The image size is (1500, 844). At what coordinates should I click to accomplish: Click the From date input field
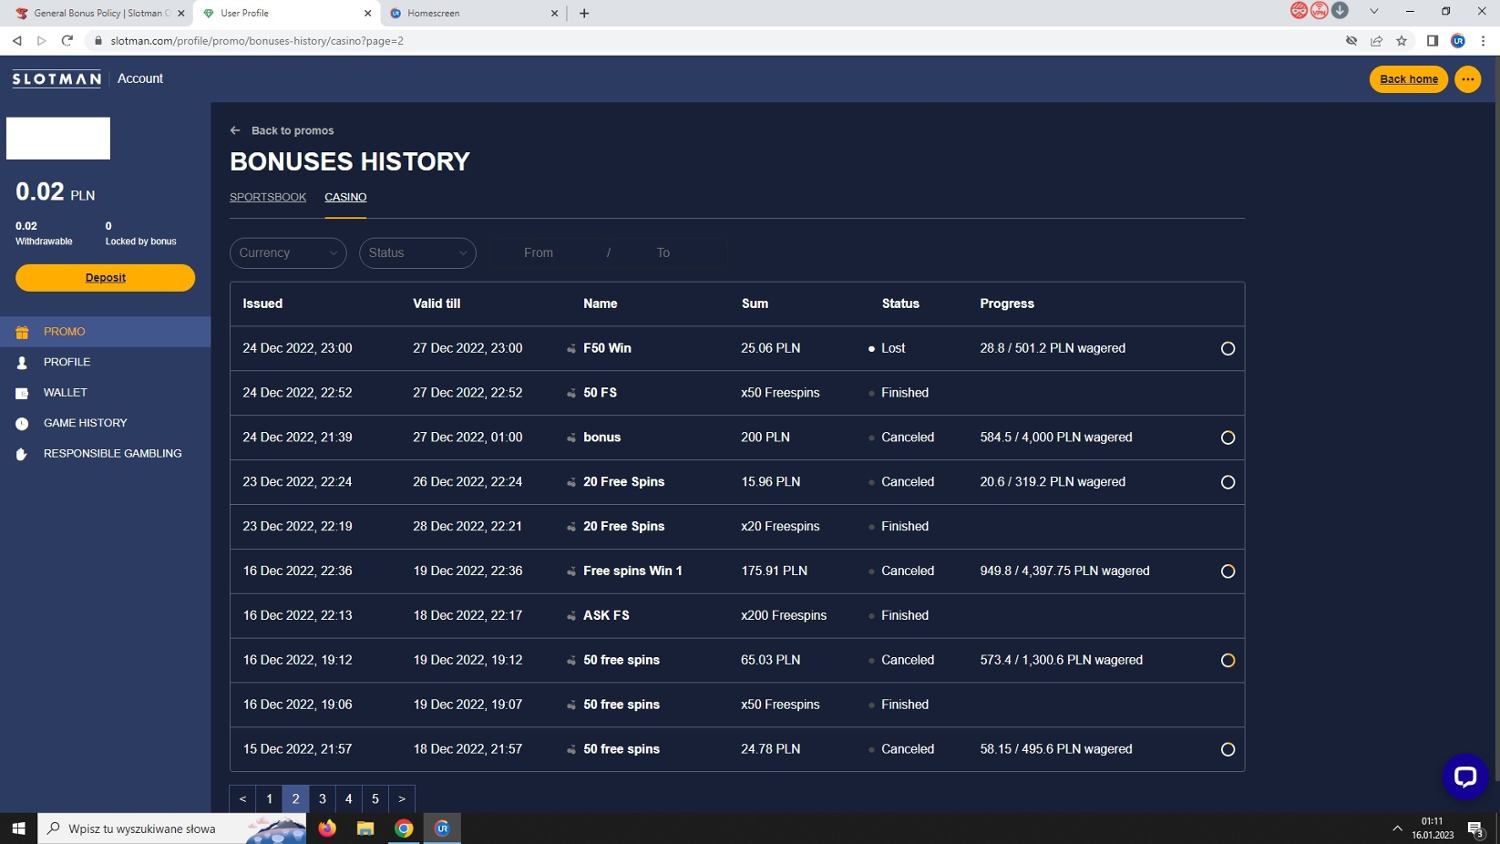(x=539, y=253)
